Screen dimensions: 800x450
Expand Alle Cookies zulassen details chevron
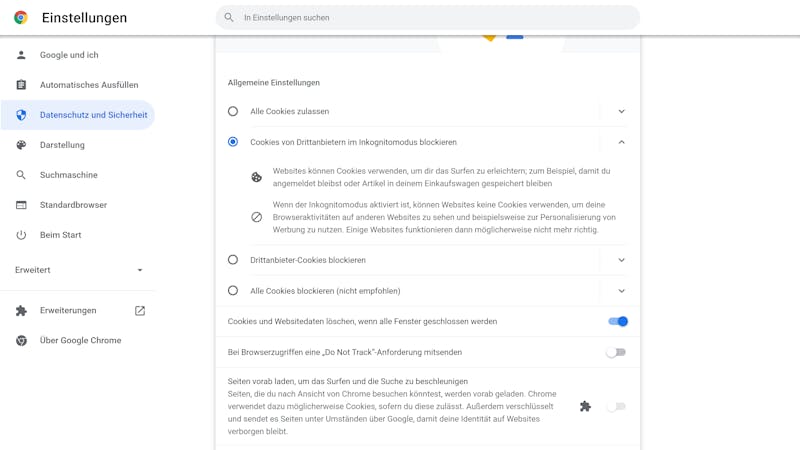(x=621, y=111)
